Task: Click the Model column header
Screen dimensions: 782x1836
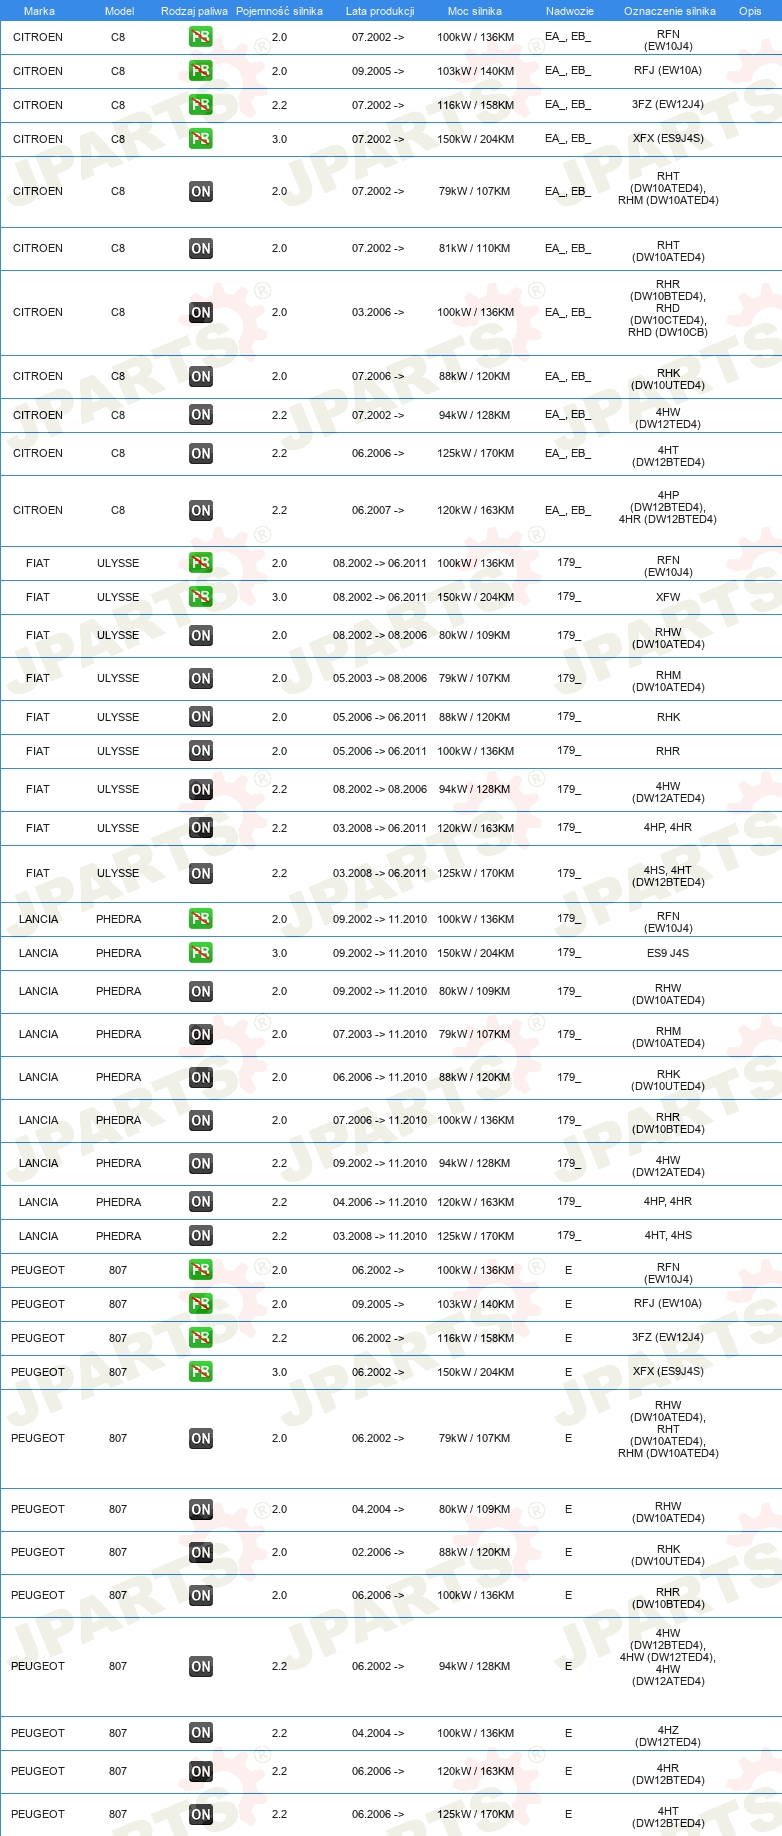Action: (119, 11)
